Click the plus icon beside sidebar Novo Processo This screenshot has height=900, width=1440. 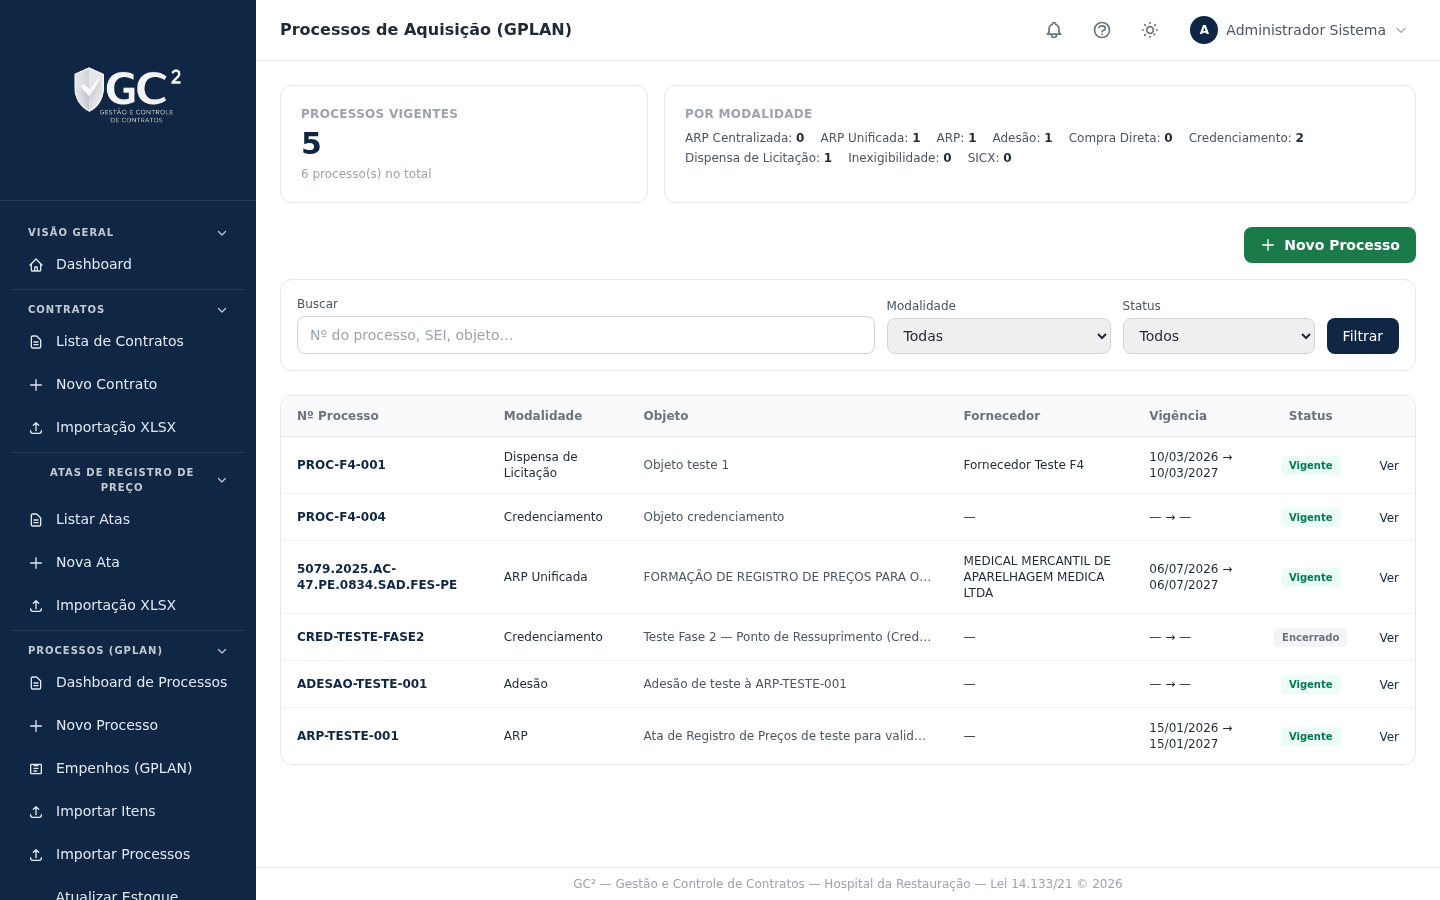(36, 726)
